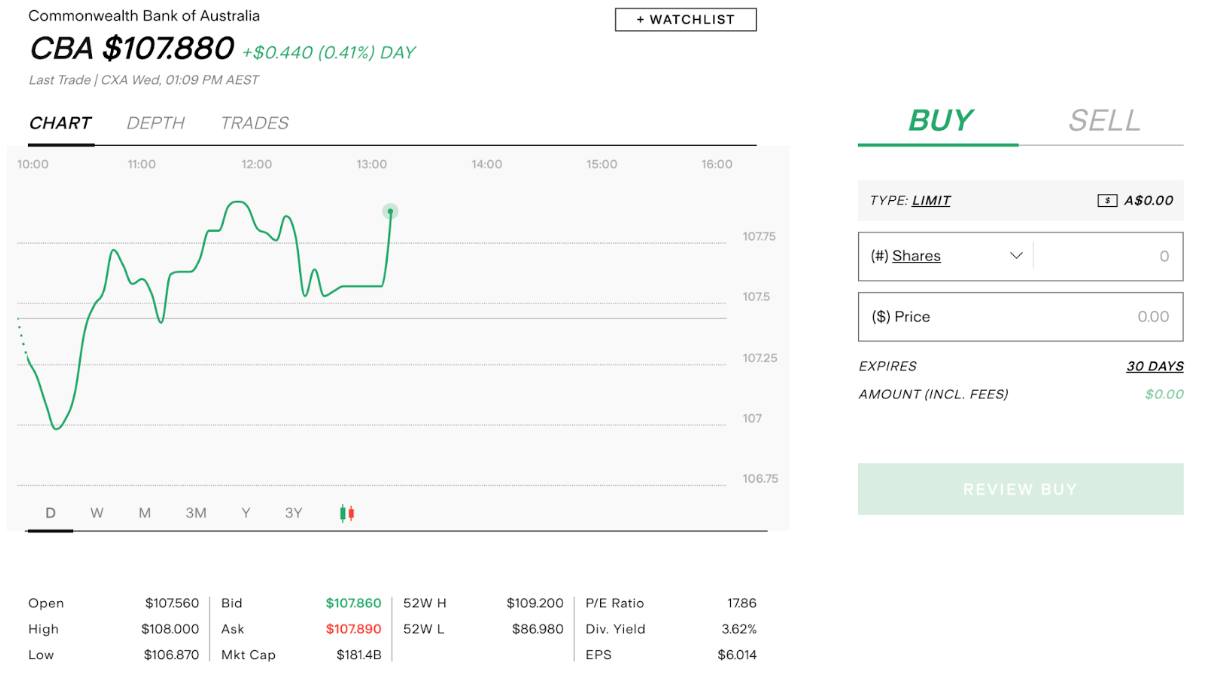Select the D daily chart range

tap(50, 513)
